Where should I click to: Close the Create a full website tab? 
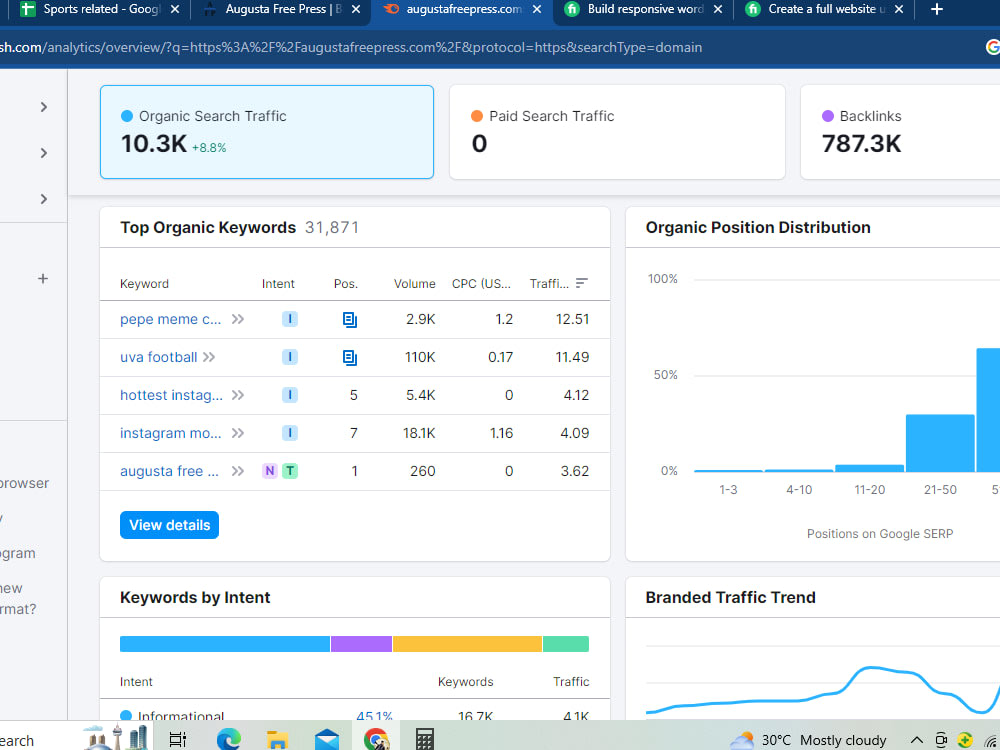(x=899, y=10)
